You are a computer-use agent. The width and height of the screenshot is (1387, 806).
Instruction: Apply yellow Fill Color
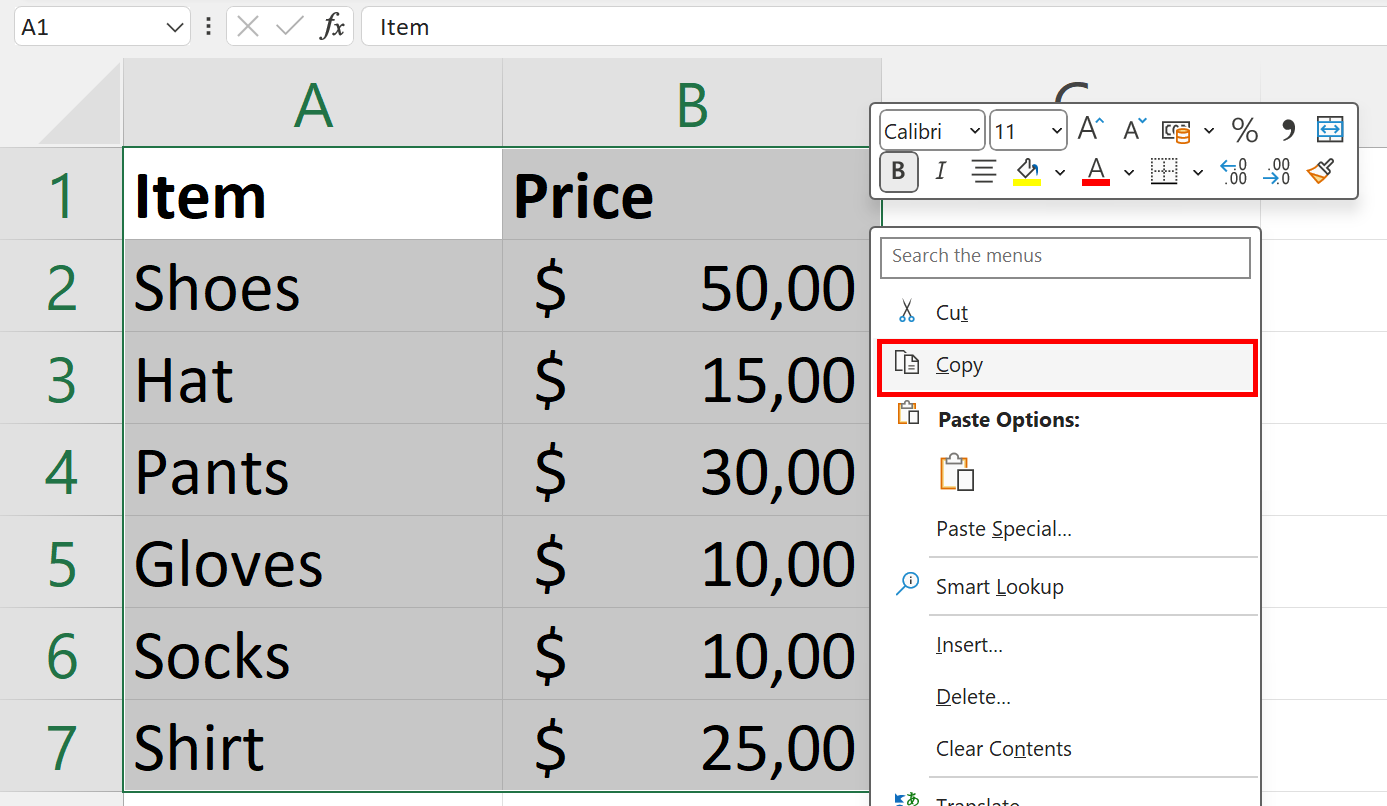(x=1028, y=172)
